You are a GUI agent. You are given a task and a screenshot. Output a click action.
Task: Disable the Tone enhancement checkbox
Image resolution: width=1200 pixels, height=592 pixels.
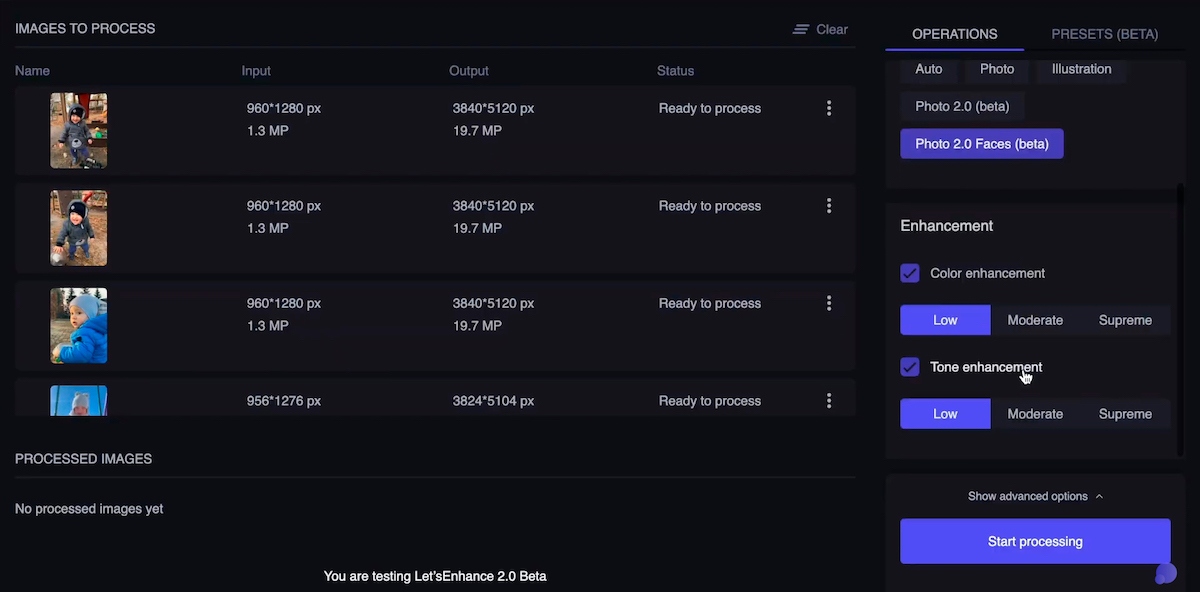click(x=910, y=367)
